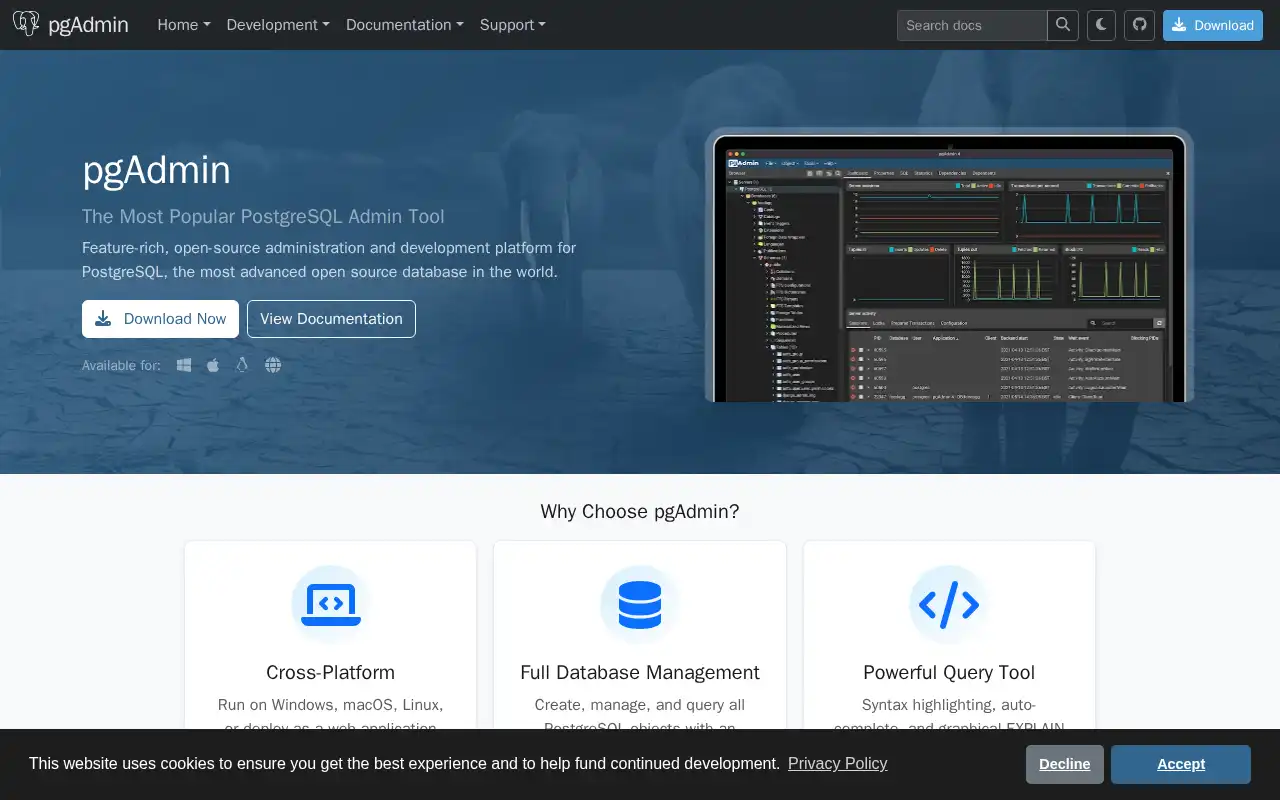
Task: Click the web globe platform icon
Action: pos(273,365)
